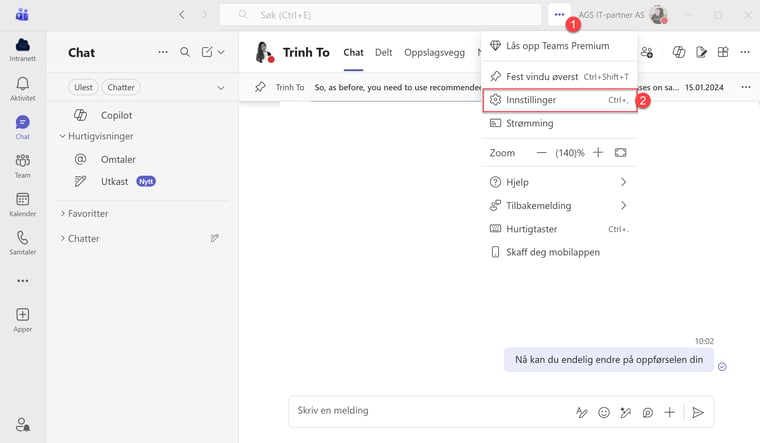Viewport: 760px width, 443px height.
Task: Expand the Favoritter section
Action: (x=62, y=213)
